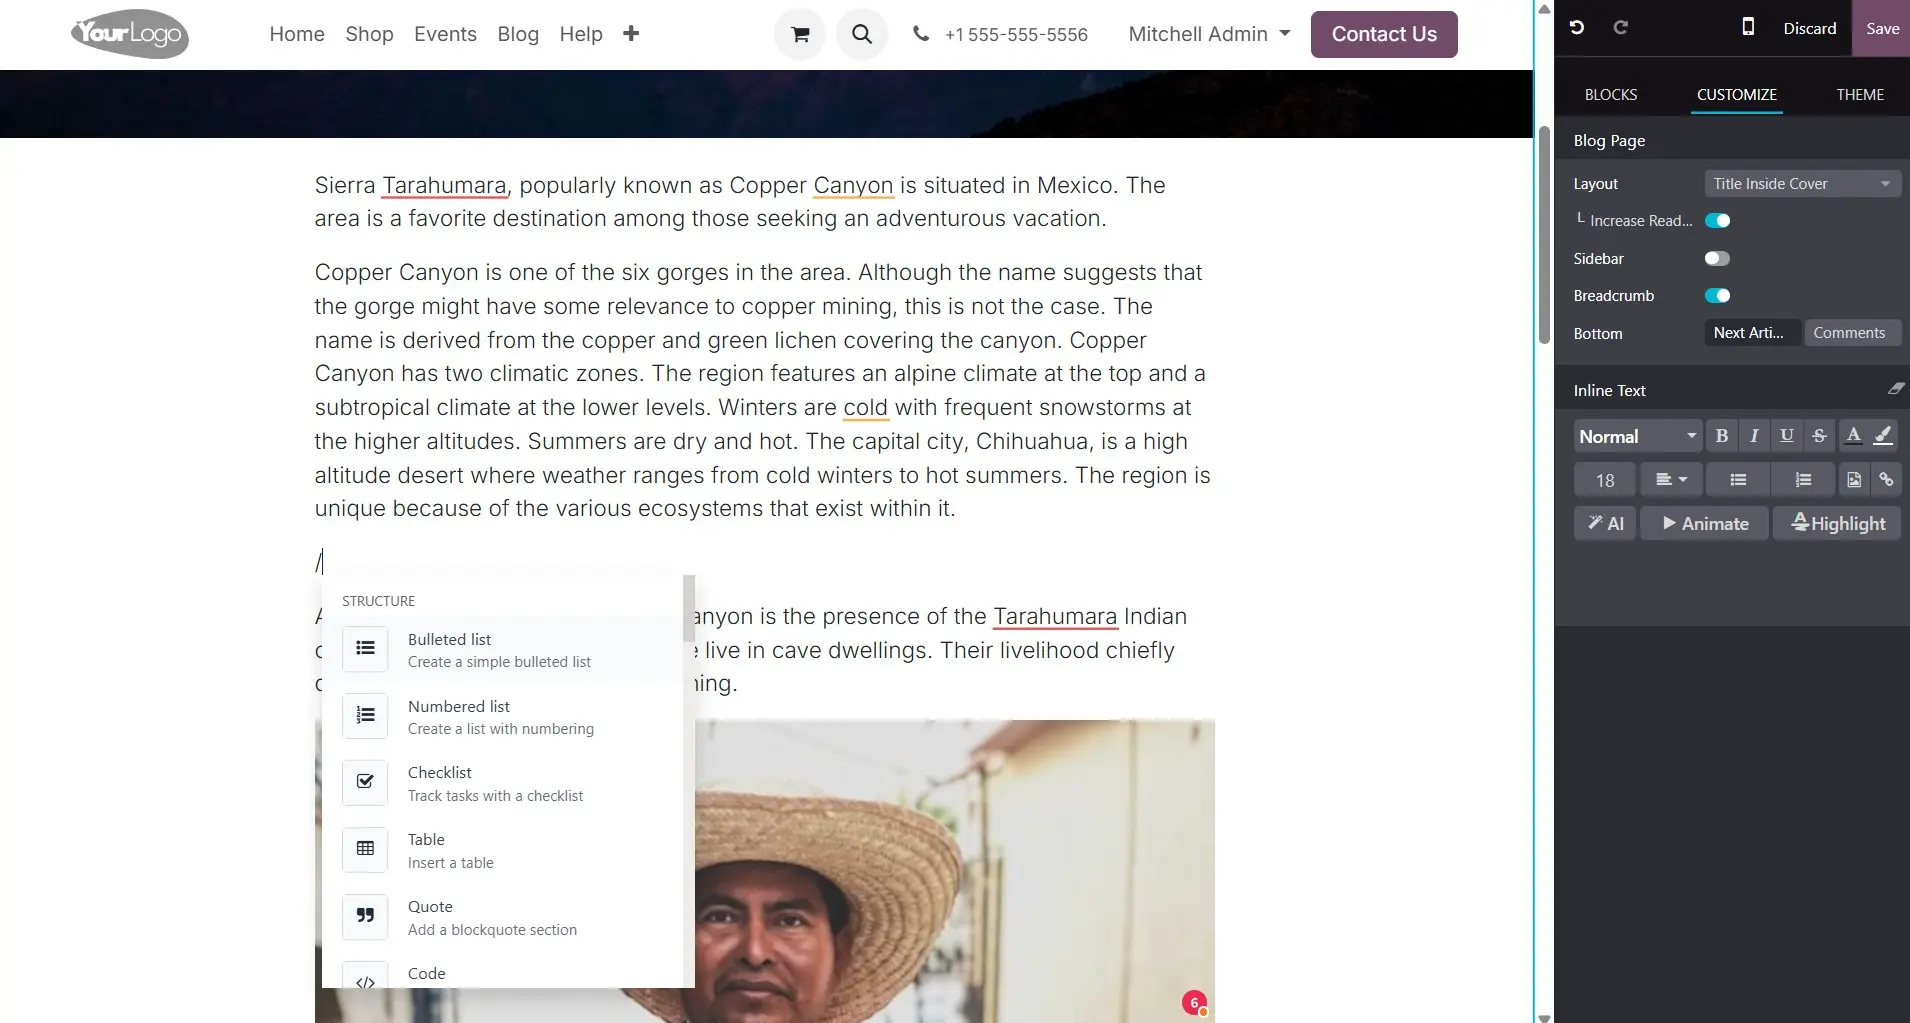The image size is (1910, 1023).
Task: Enable the Sidebar toggle
Action: pos(1718,259)
